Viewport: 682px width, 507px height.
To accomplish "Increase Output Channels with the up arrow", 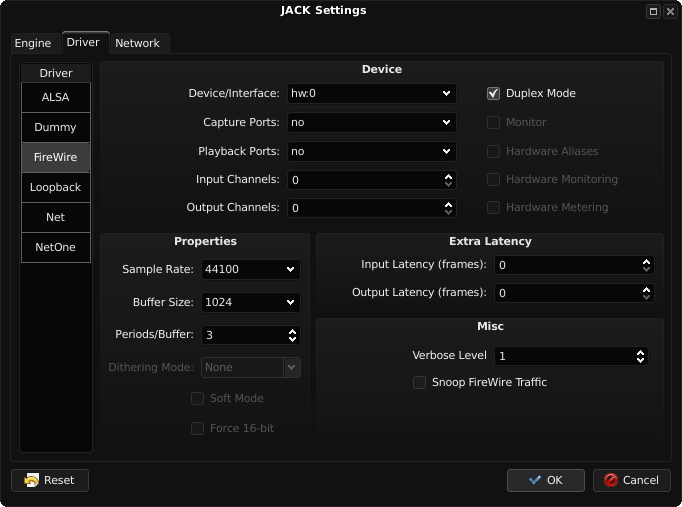I will coord(448,204).
